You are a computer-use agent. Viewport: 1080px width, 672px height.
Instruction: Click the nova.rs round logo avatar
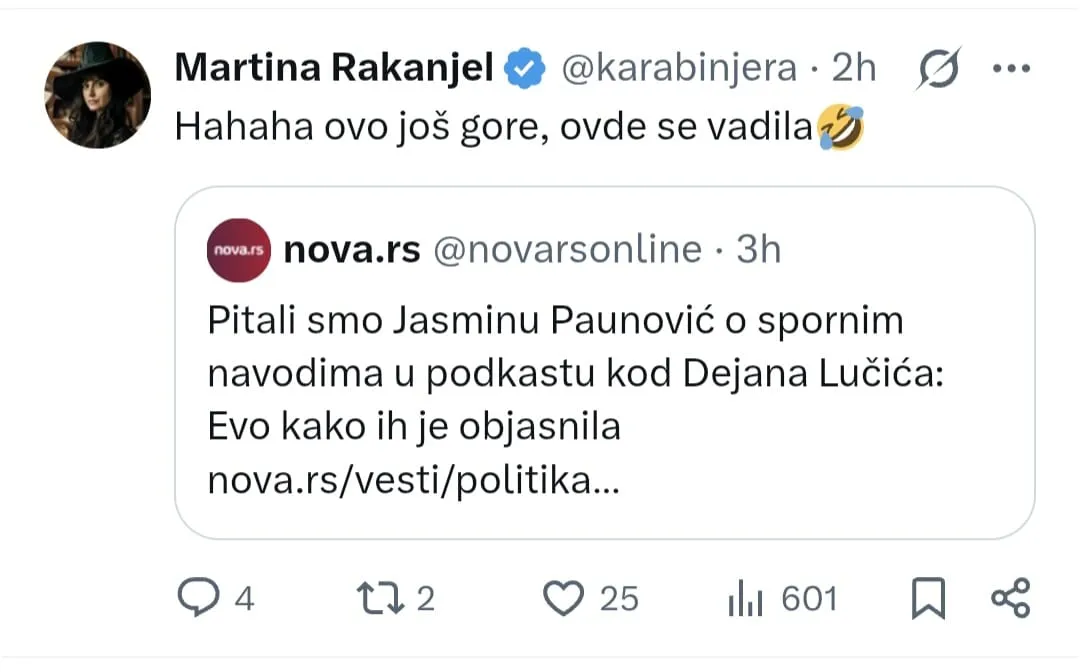pos(238,250)
